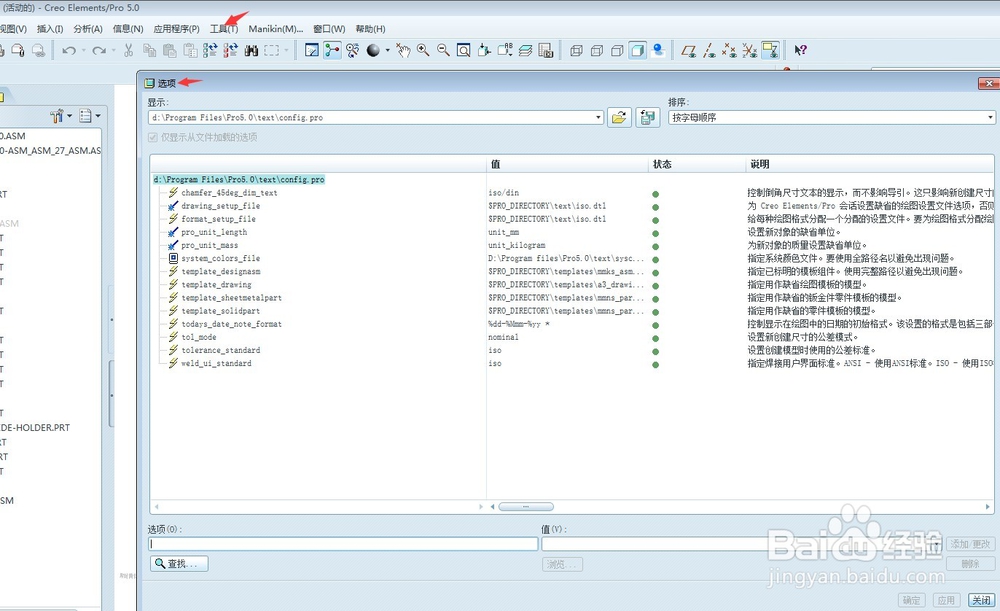Open the 工具(T) menu
The width and height of the screenshot is (1000, 611).
pos(224,29)
